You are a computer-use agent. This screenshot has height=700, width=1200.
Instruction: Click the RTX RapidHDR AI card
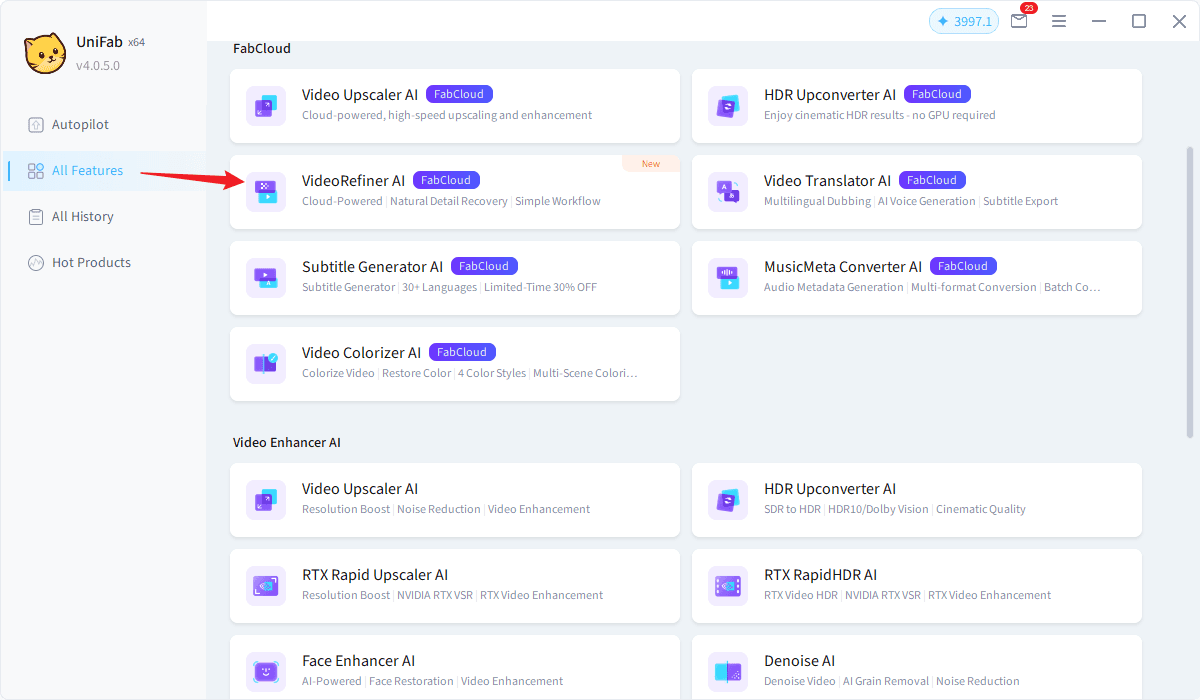pos(916,585)
